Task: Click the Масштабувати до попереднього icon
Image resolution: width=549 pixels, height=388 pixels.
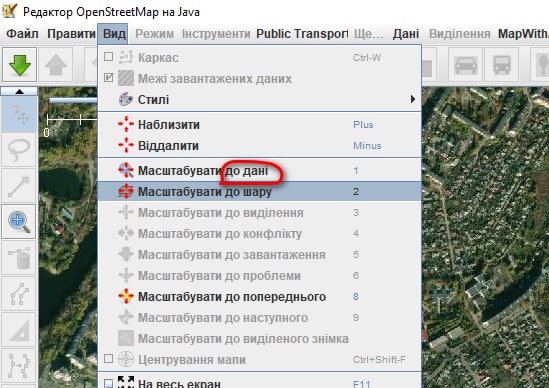Action: pyautogui.click(x=126, y=297)
